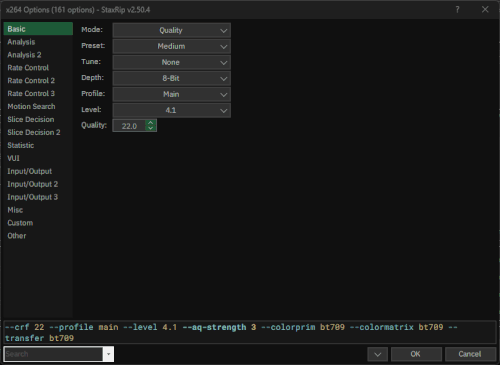Click the "--profile" switch in command line
Viewport: 500px width, 365px height.
coord(71,327)
